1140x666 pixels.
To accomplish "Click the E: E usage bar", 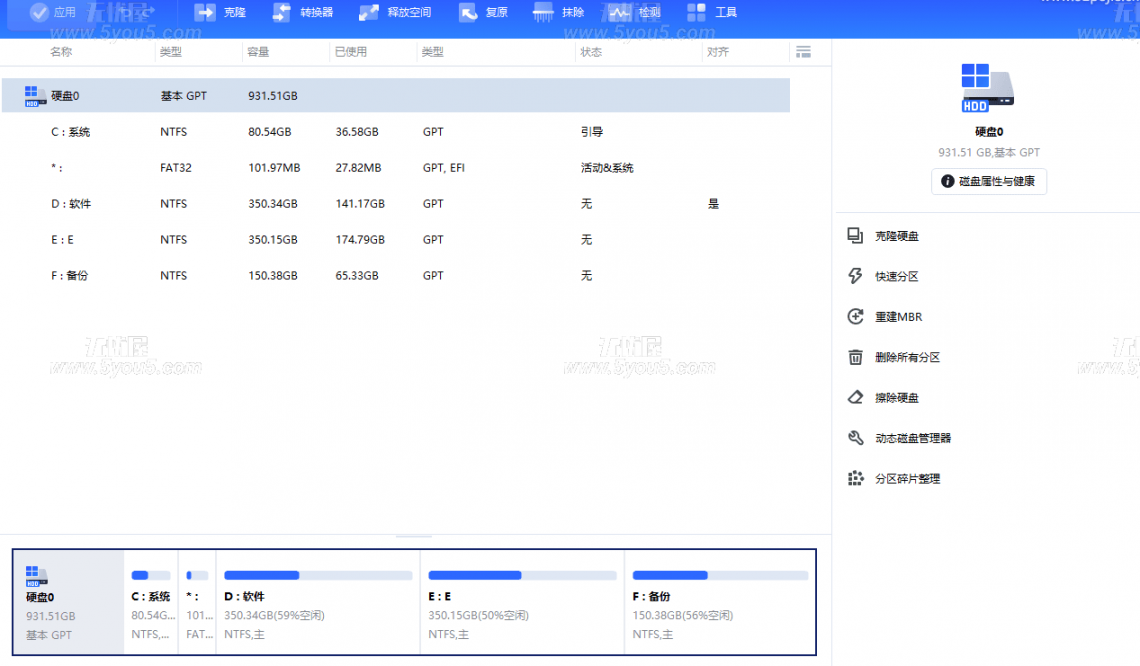I will pos(522,575).
